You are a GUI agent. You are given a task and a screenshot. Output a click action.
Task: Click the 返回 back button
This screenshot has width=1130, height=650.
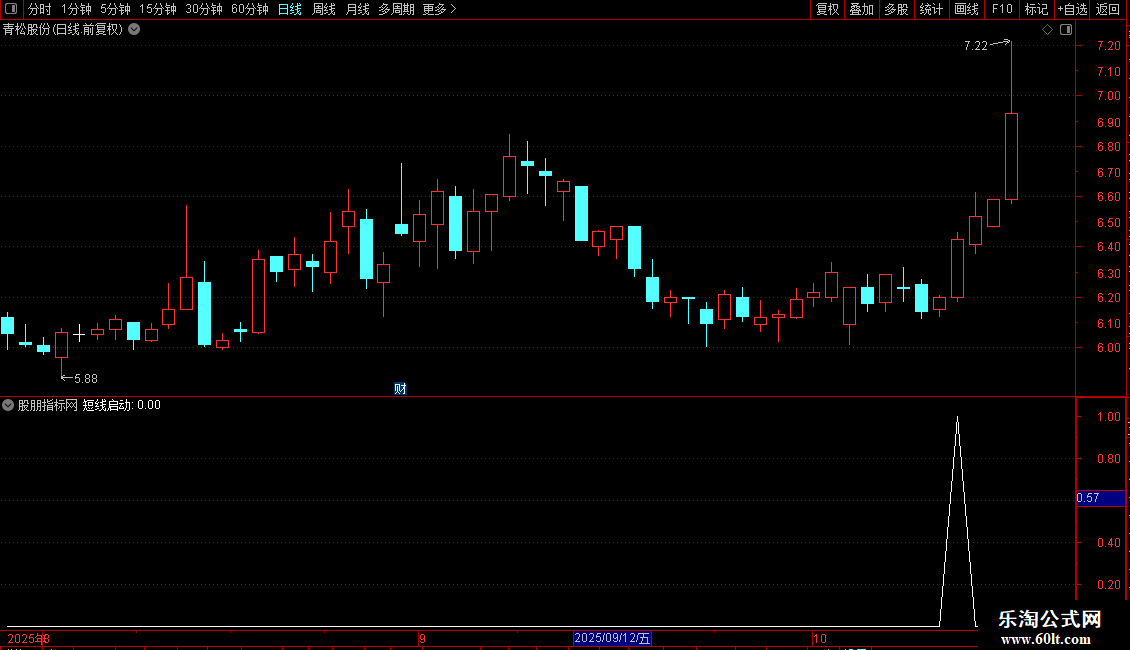[x=1108, y=9]
